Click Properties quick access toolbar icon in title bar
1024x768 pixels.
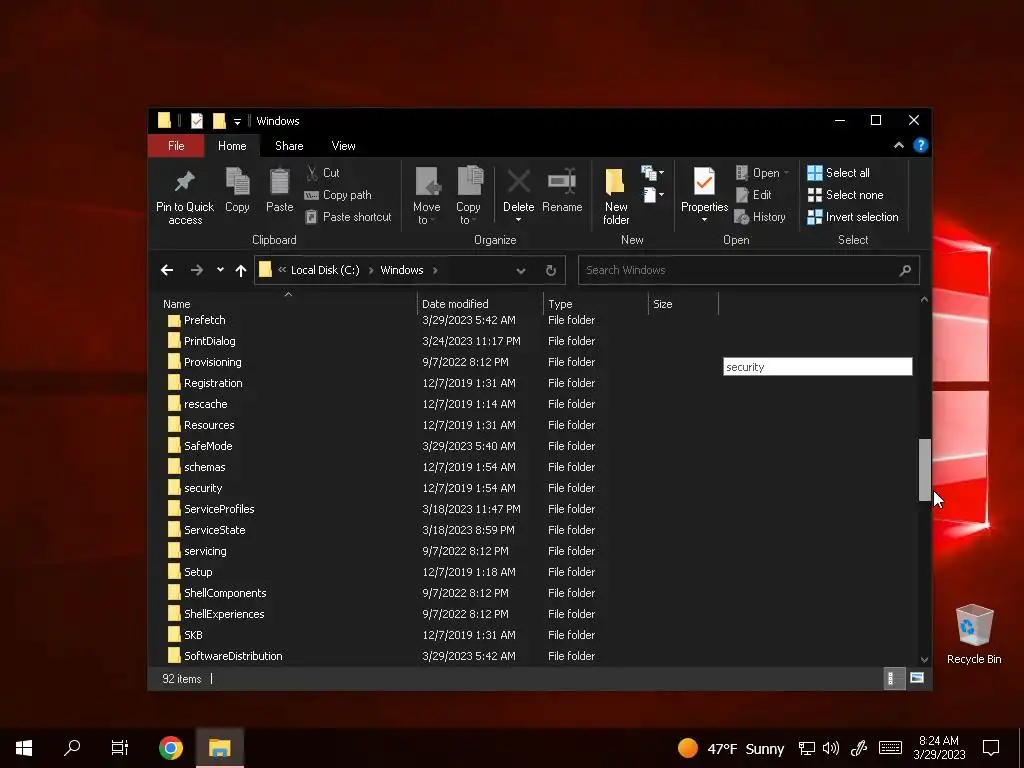coord(197,121)
